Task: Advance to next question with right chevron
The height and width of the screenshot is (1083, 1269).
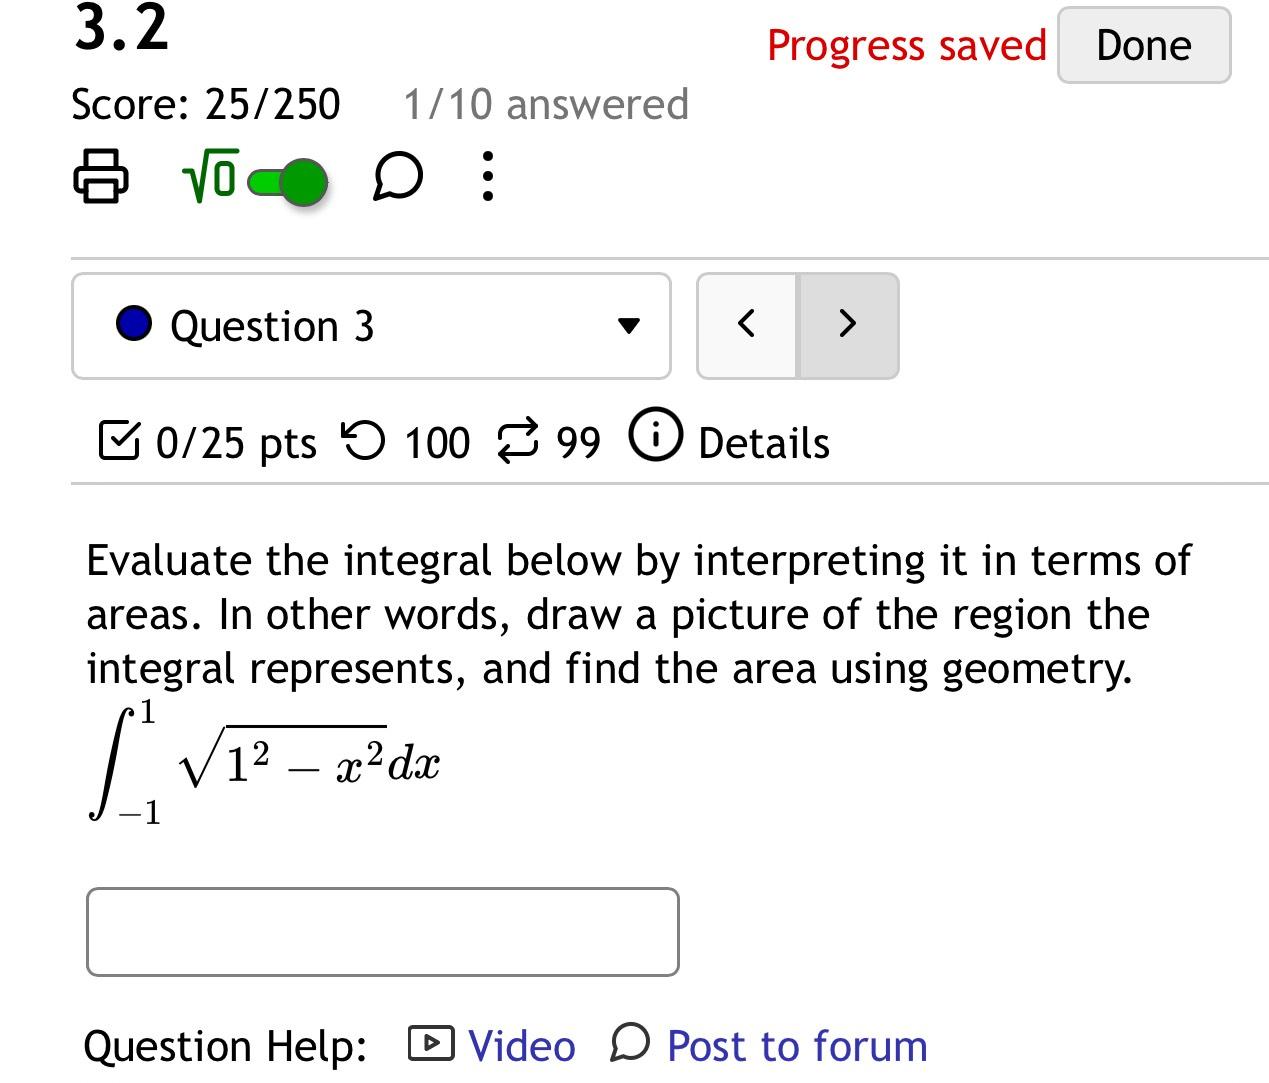Action: point(848,324)
